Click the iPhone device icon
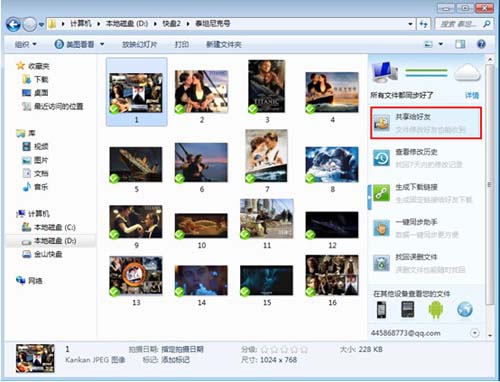This screenshot has width=500, height=382. click(x=382, y=309)
